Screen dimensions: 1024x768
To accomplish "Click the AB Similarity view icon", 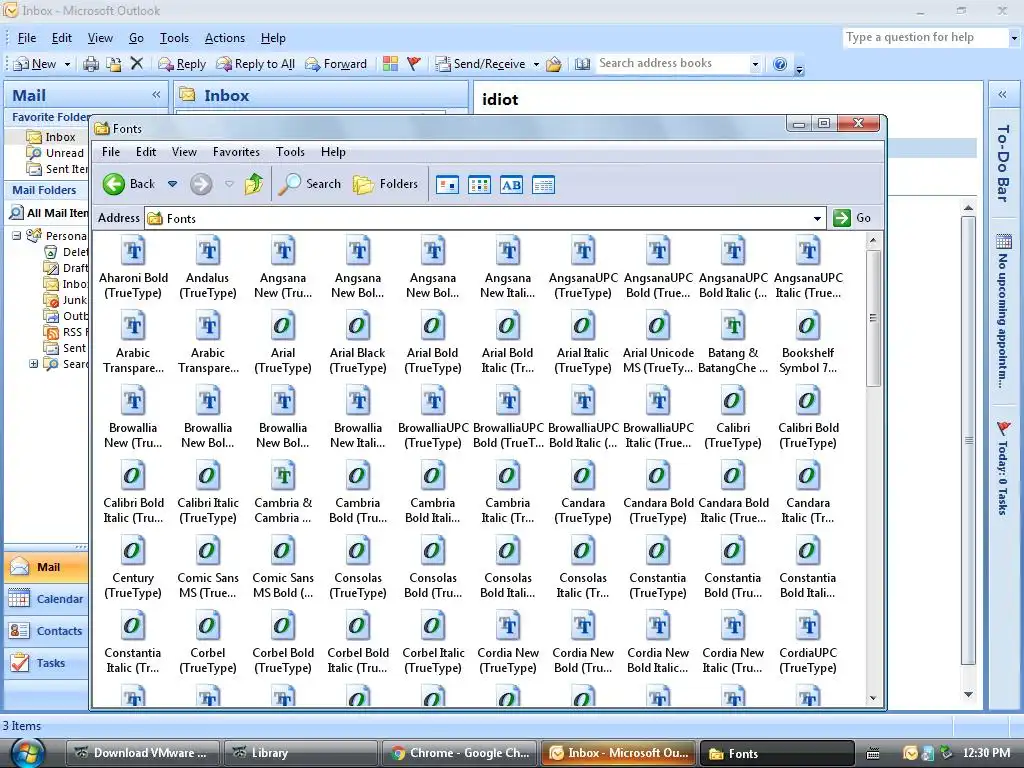I will 511,185.
